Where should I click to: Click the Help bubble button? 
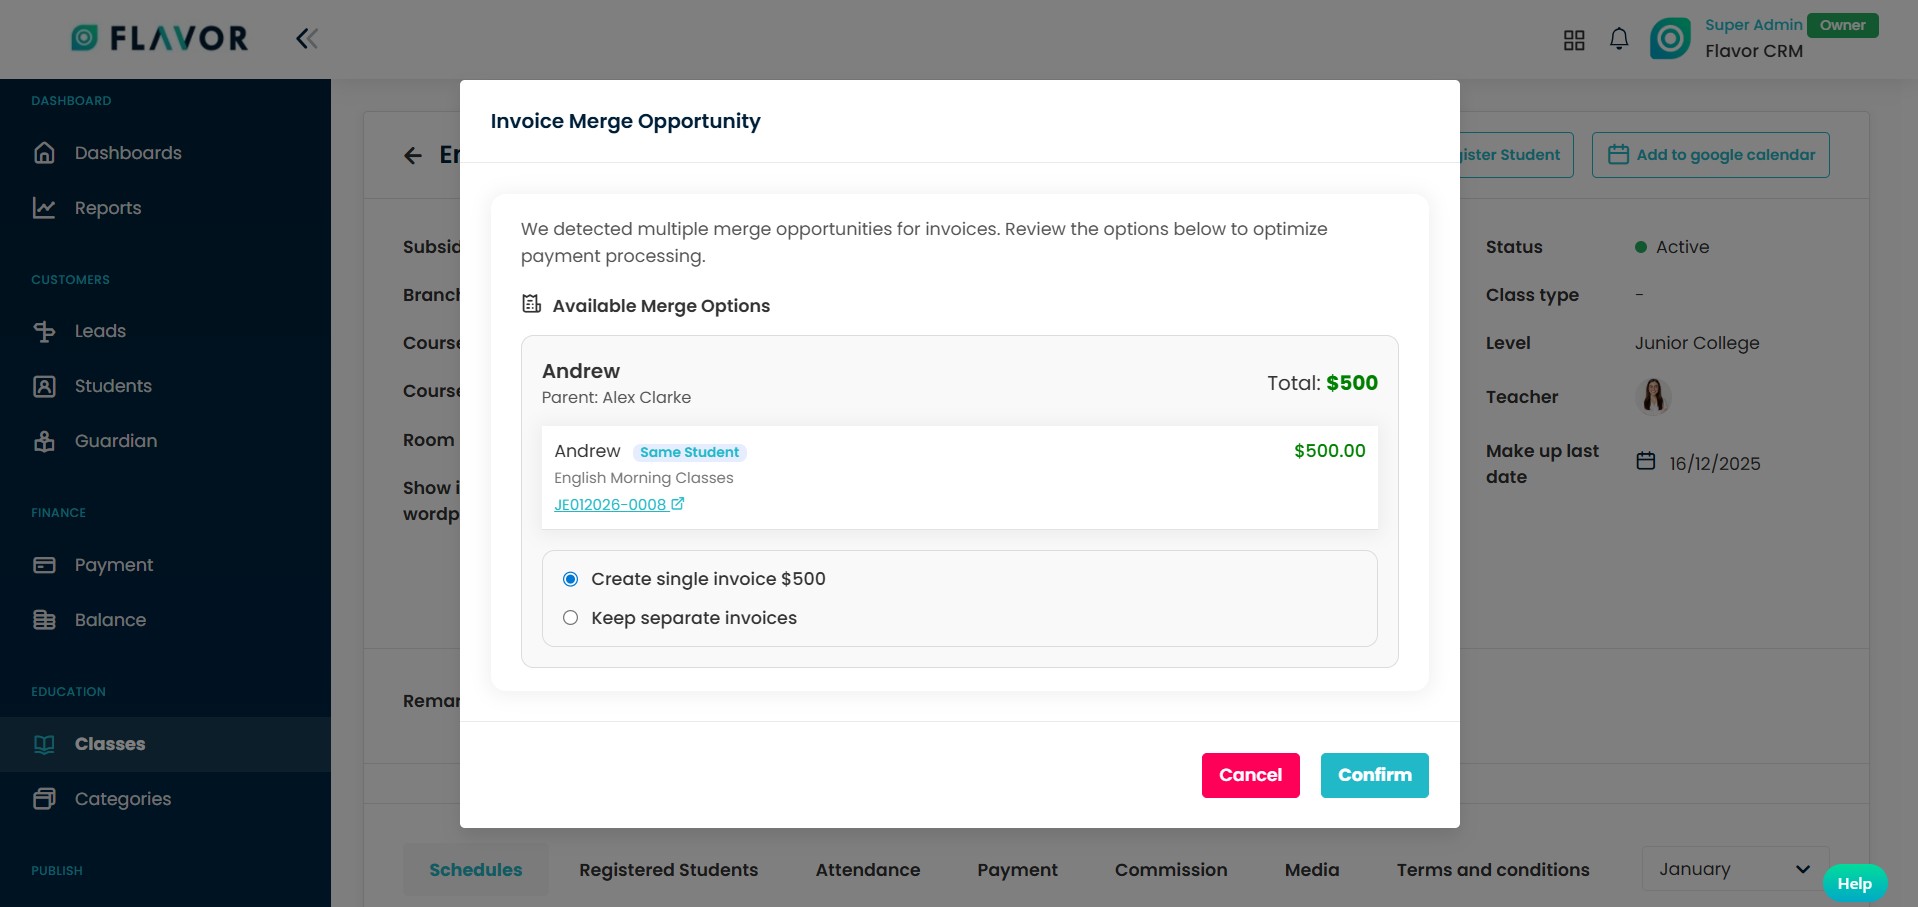(1854, 883)
